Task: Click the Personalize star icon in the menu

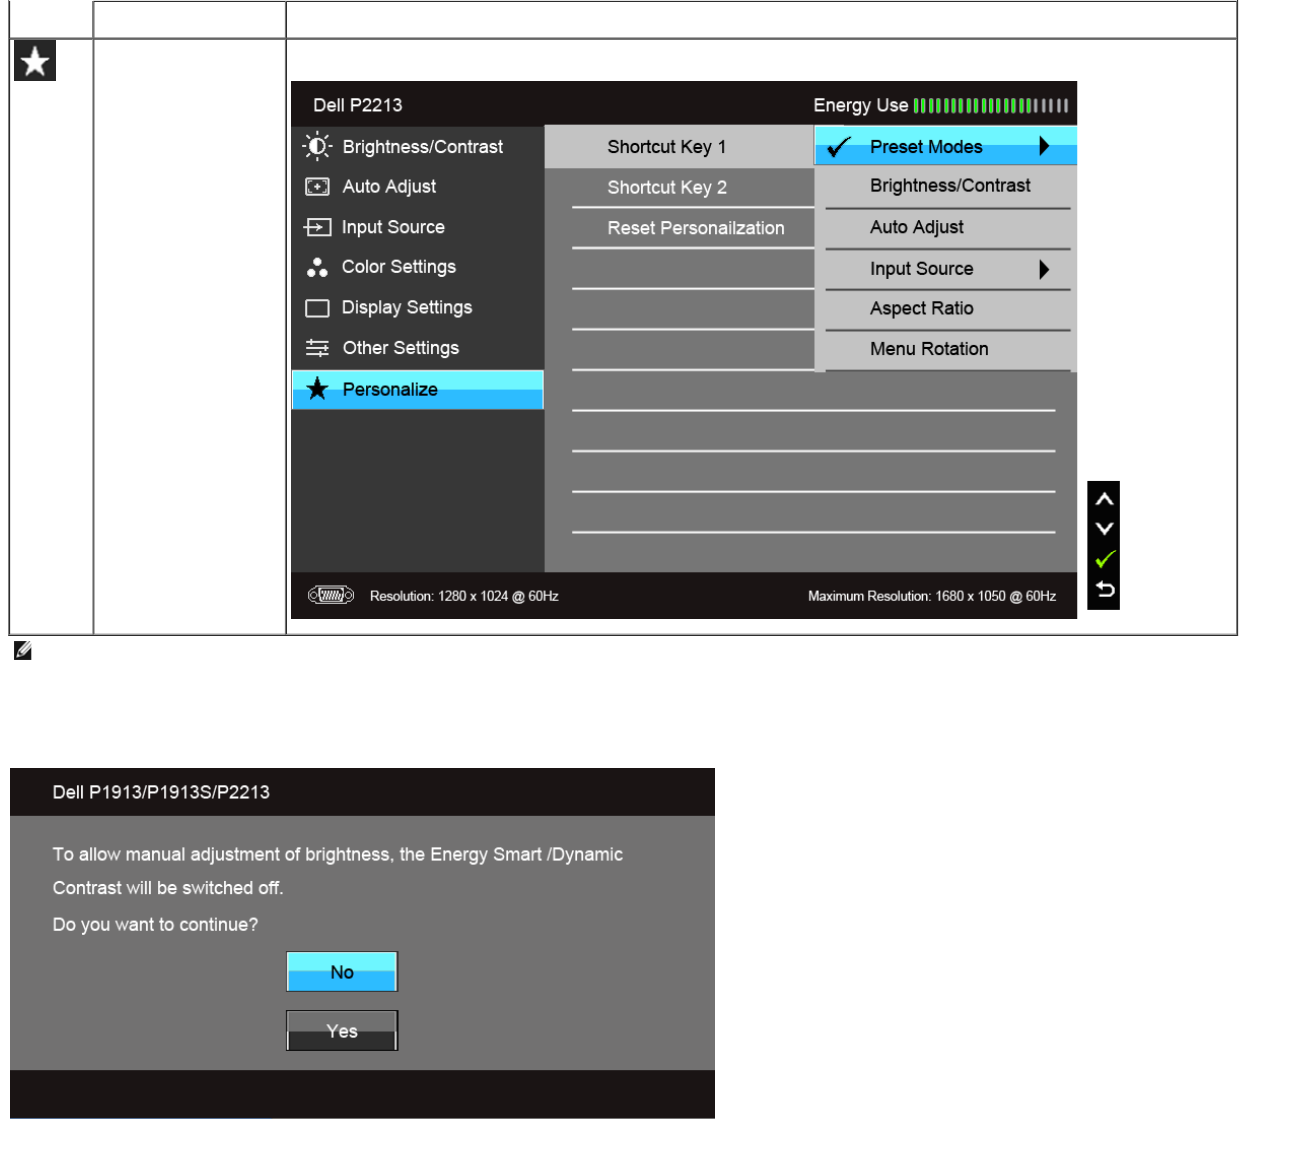Action: point(317,389)
